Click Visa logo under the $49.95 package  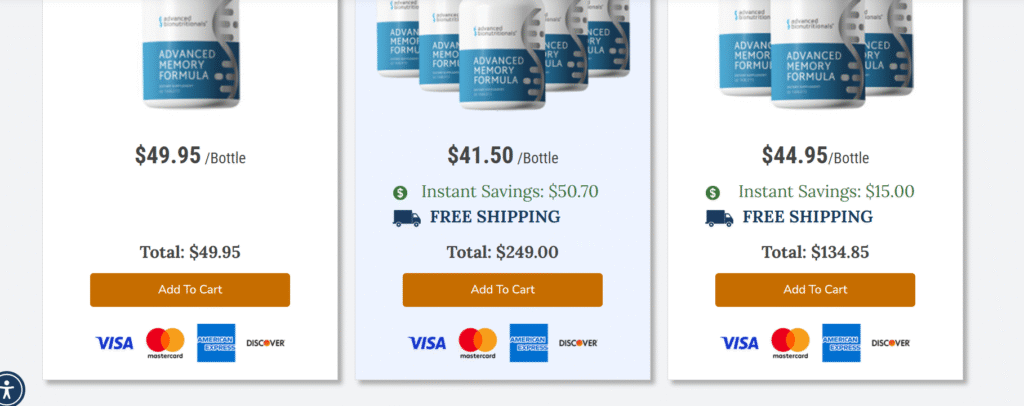point(114,343)
